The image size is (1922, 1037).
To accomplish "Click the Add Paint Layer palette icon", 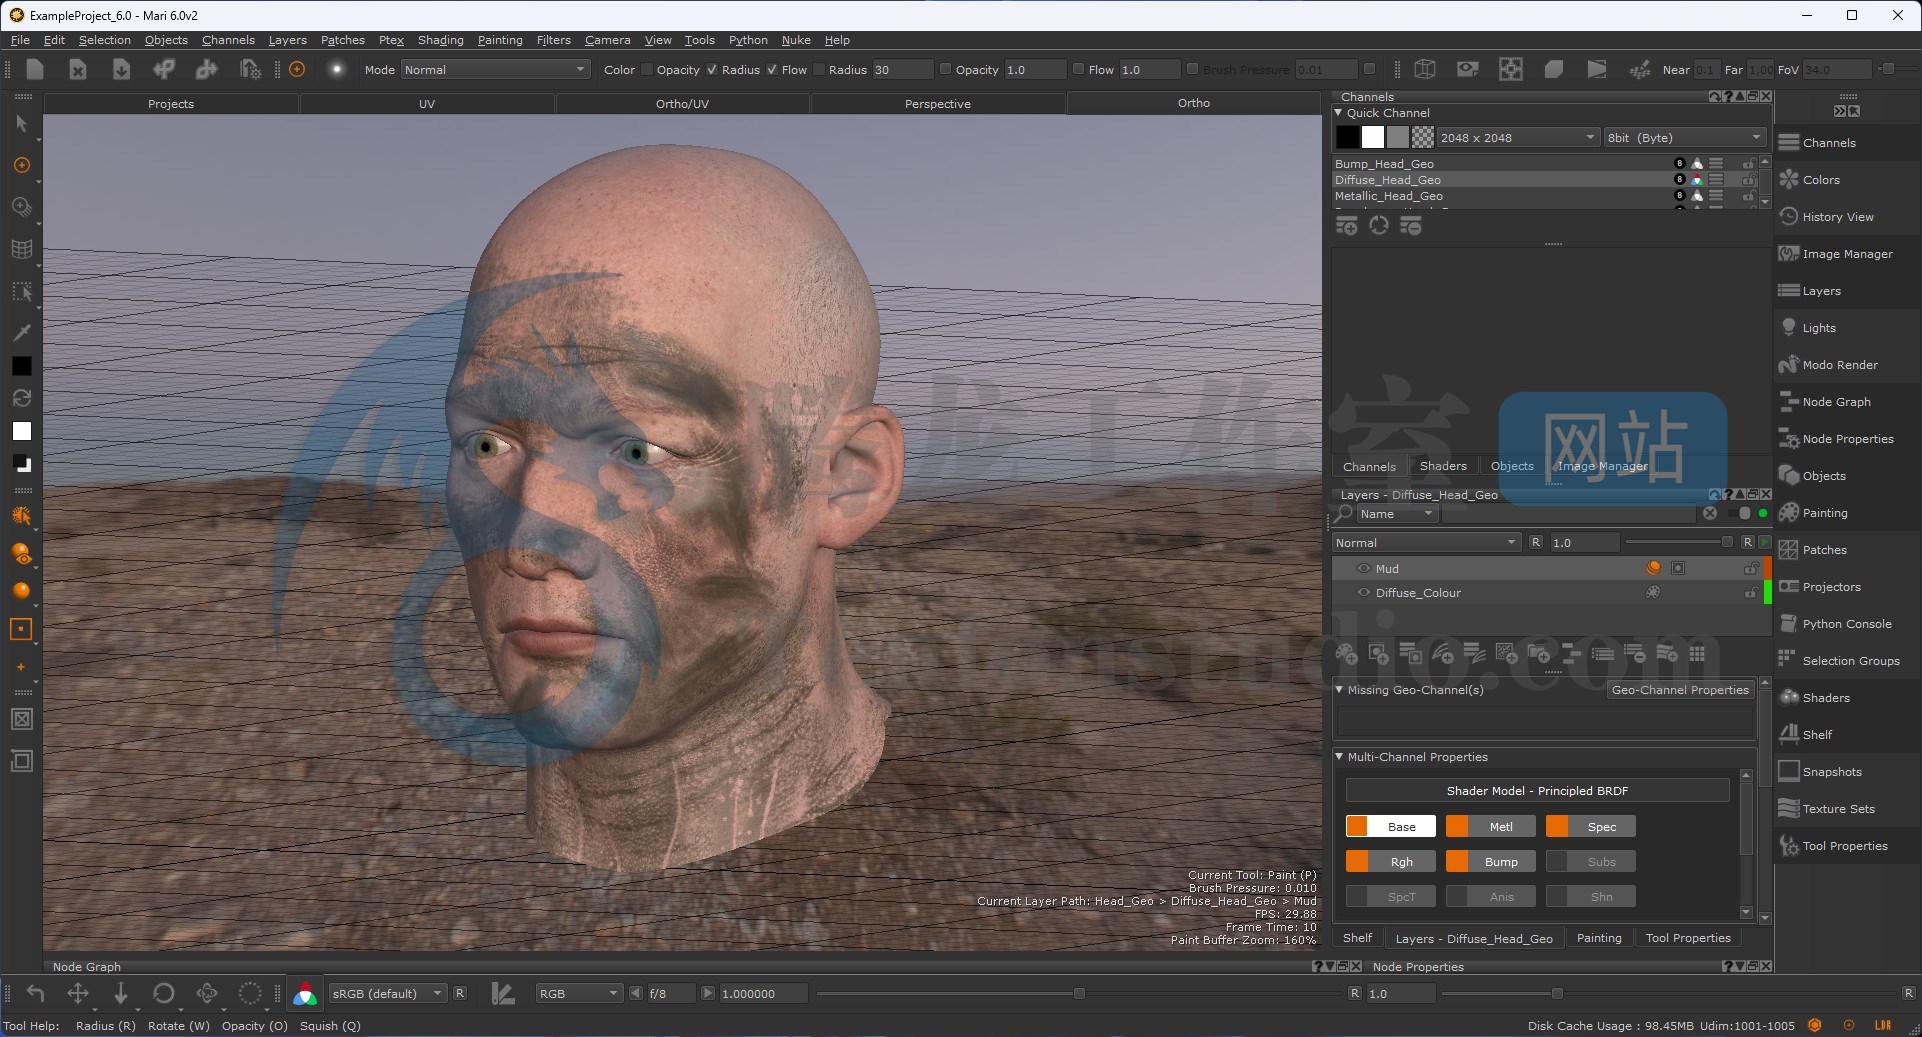I will [x=1347, y=654].
